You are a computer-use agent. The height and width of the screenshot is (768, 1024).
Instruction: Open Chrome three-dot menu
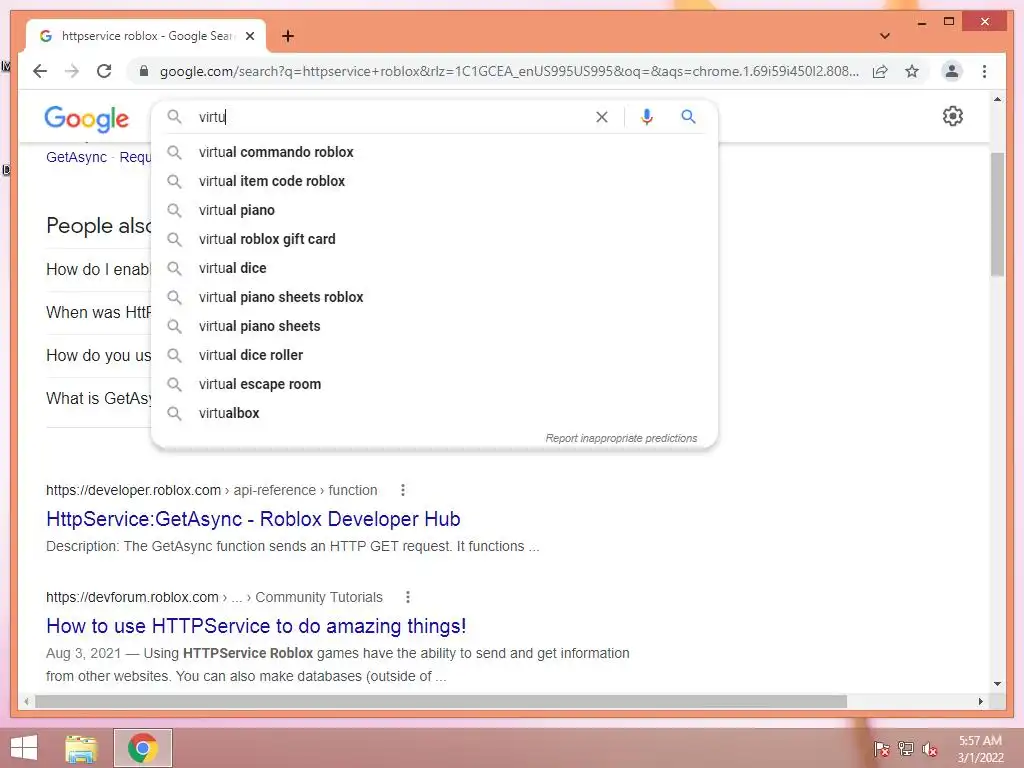pyautogui.click(x=984, y=71)
